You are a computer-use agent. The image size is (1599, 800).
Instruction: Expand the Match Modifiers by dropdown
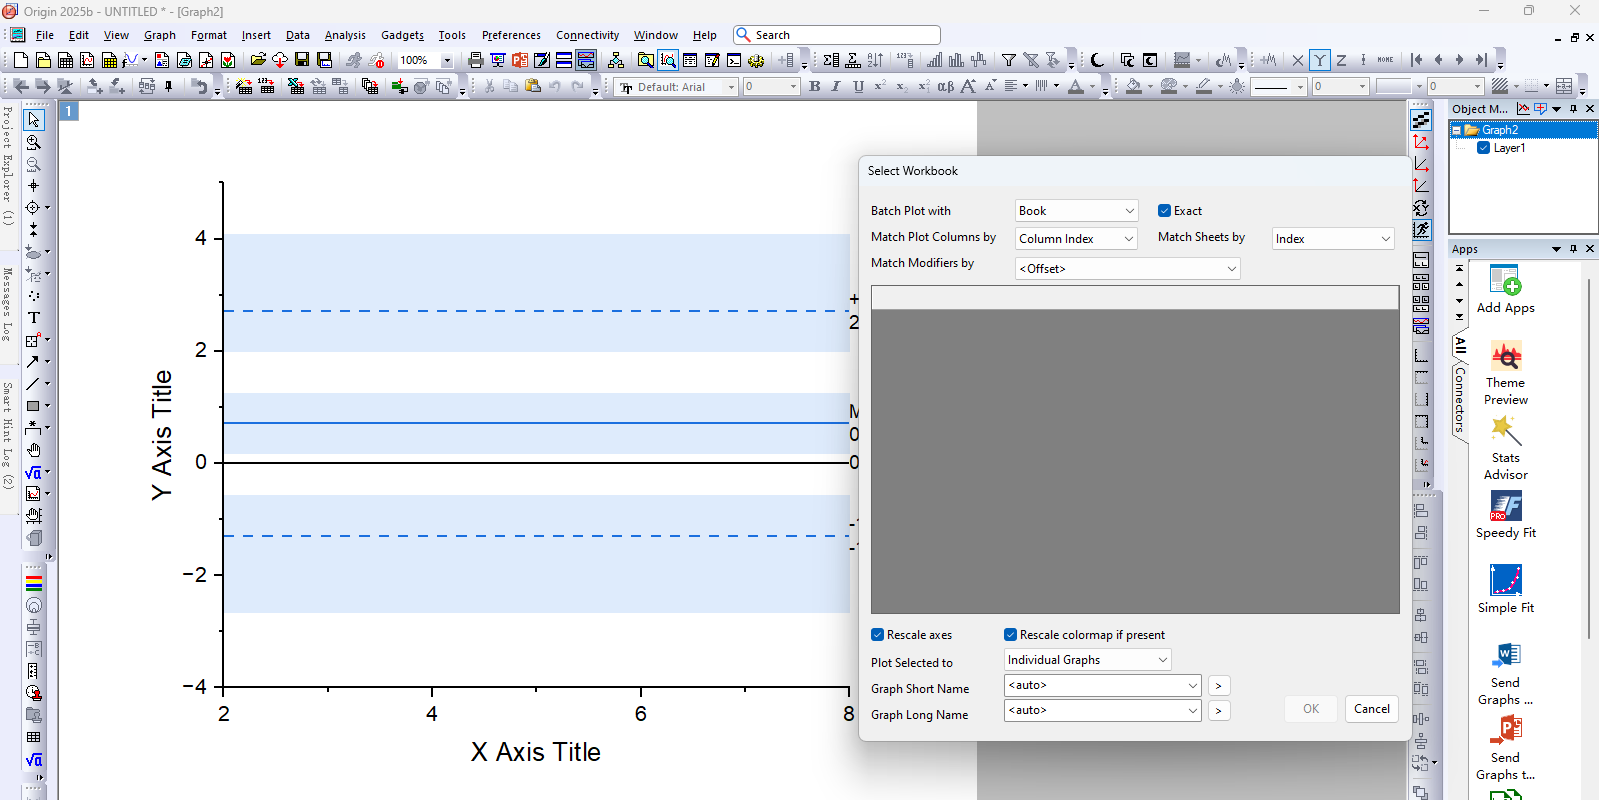click(x=1127, y=269)
